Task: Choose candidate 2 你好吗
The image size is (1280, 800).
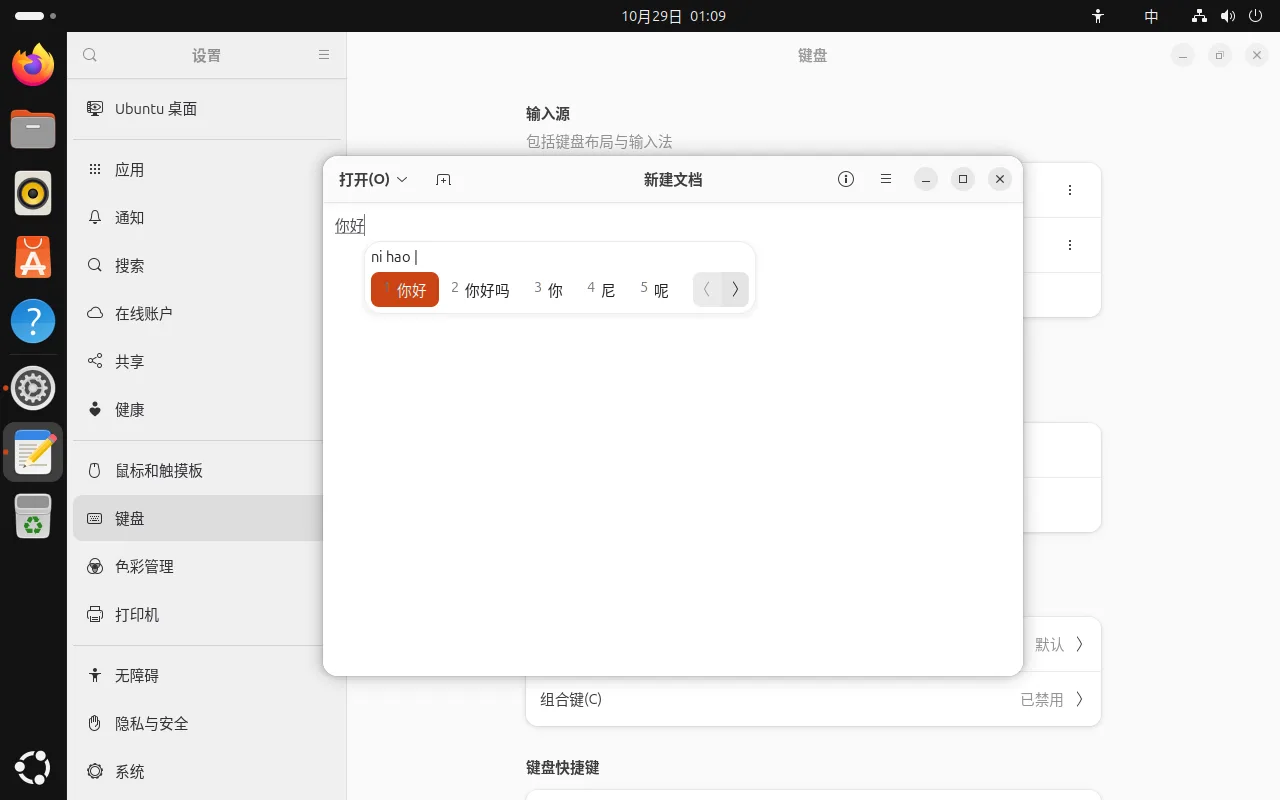Action: pos(480,290)
